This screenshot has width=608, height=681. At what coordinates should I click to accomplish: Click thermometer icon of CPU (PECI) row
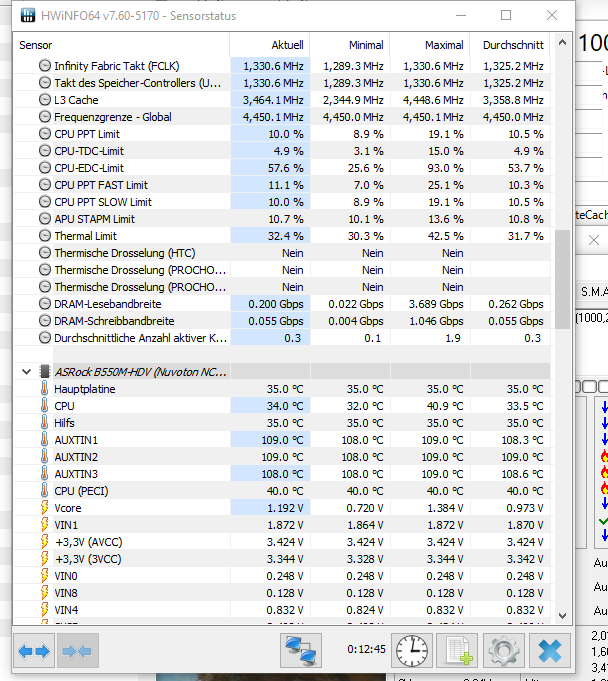pyautogui.click(x=44, y=491)
